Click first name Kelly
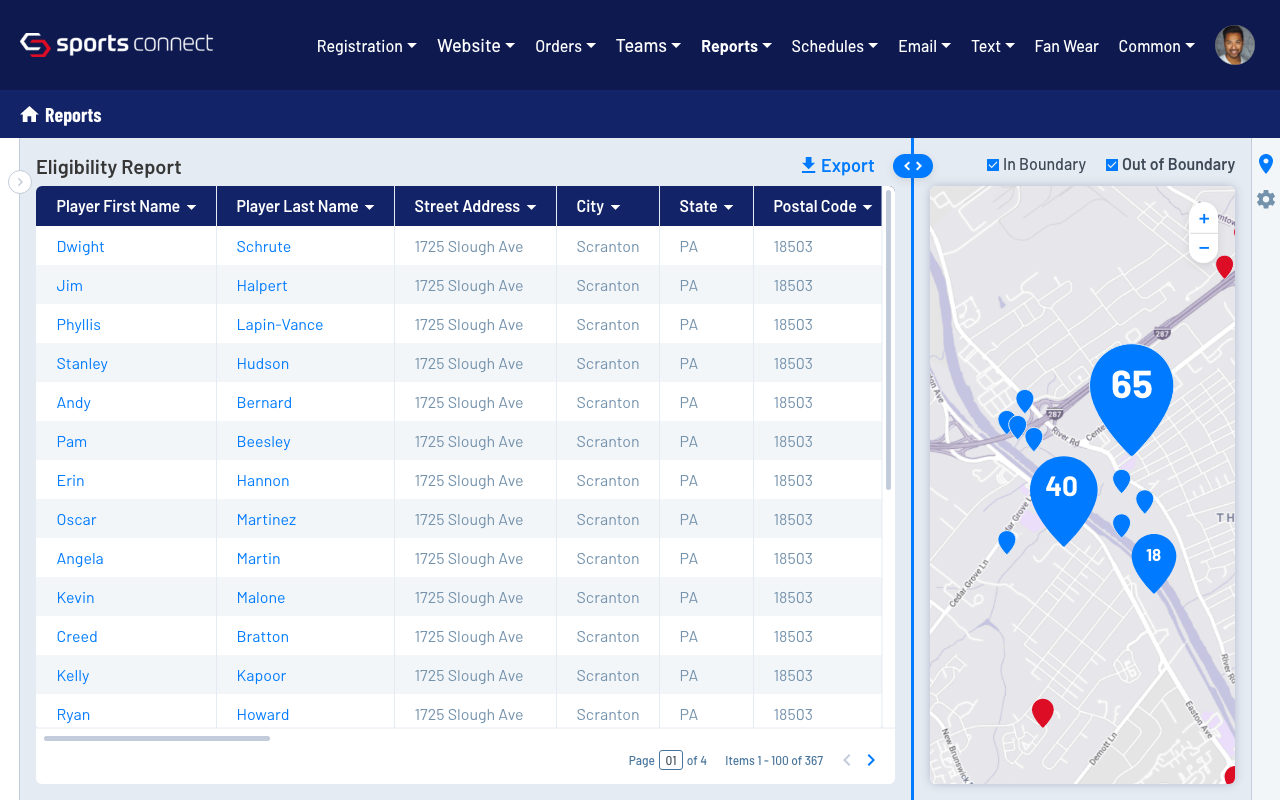1280x800 pixels. point(73,676)
